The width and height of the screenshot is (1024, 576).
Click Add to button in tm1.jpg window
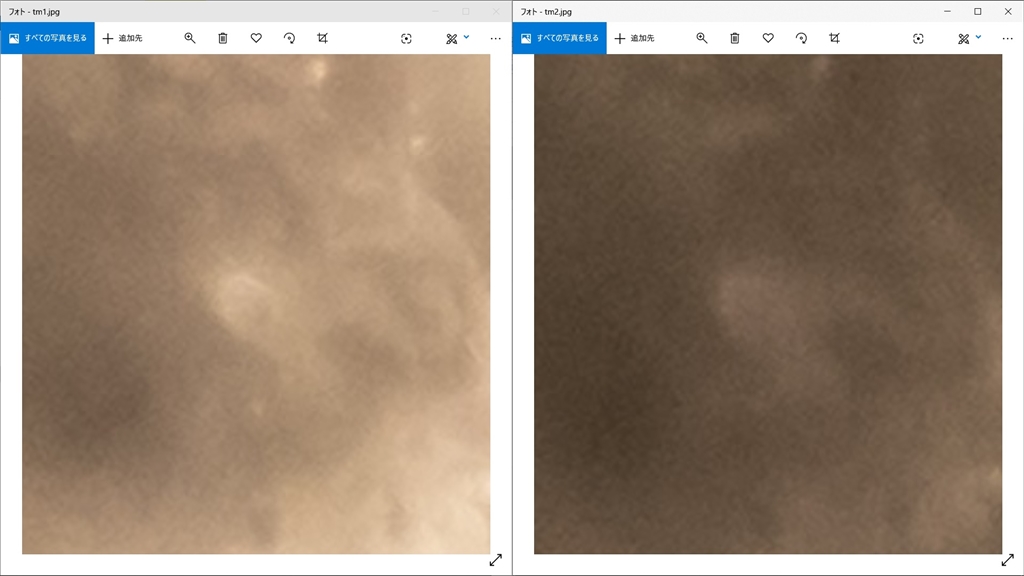click(123, 38)
